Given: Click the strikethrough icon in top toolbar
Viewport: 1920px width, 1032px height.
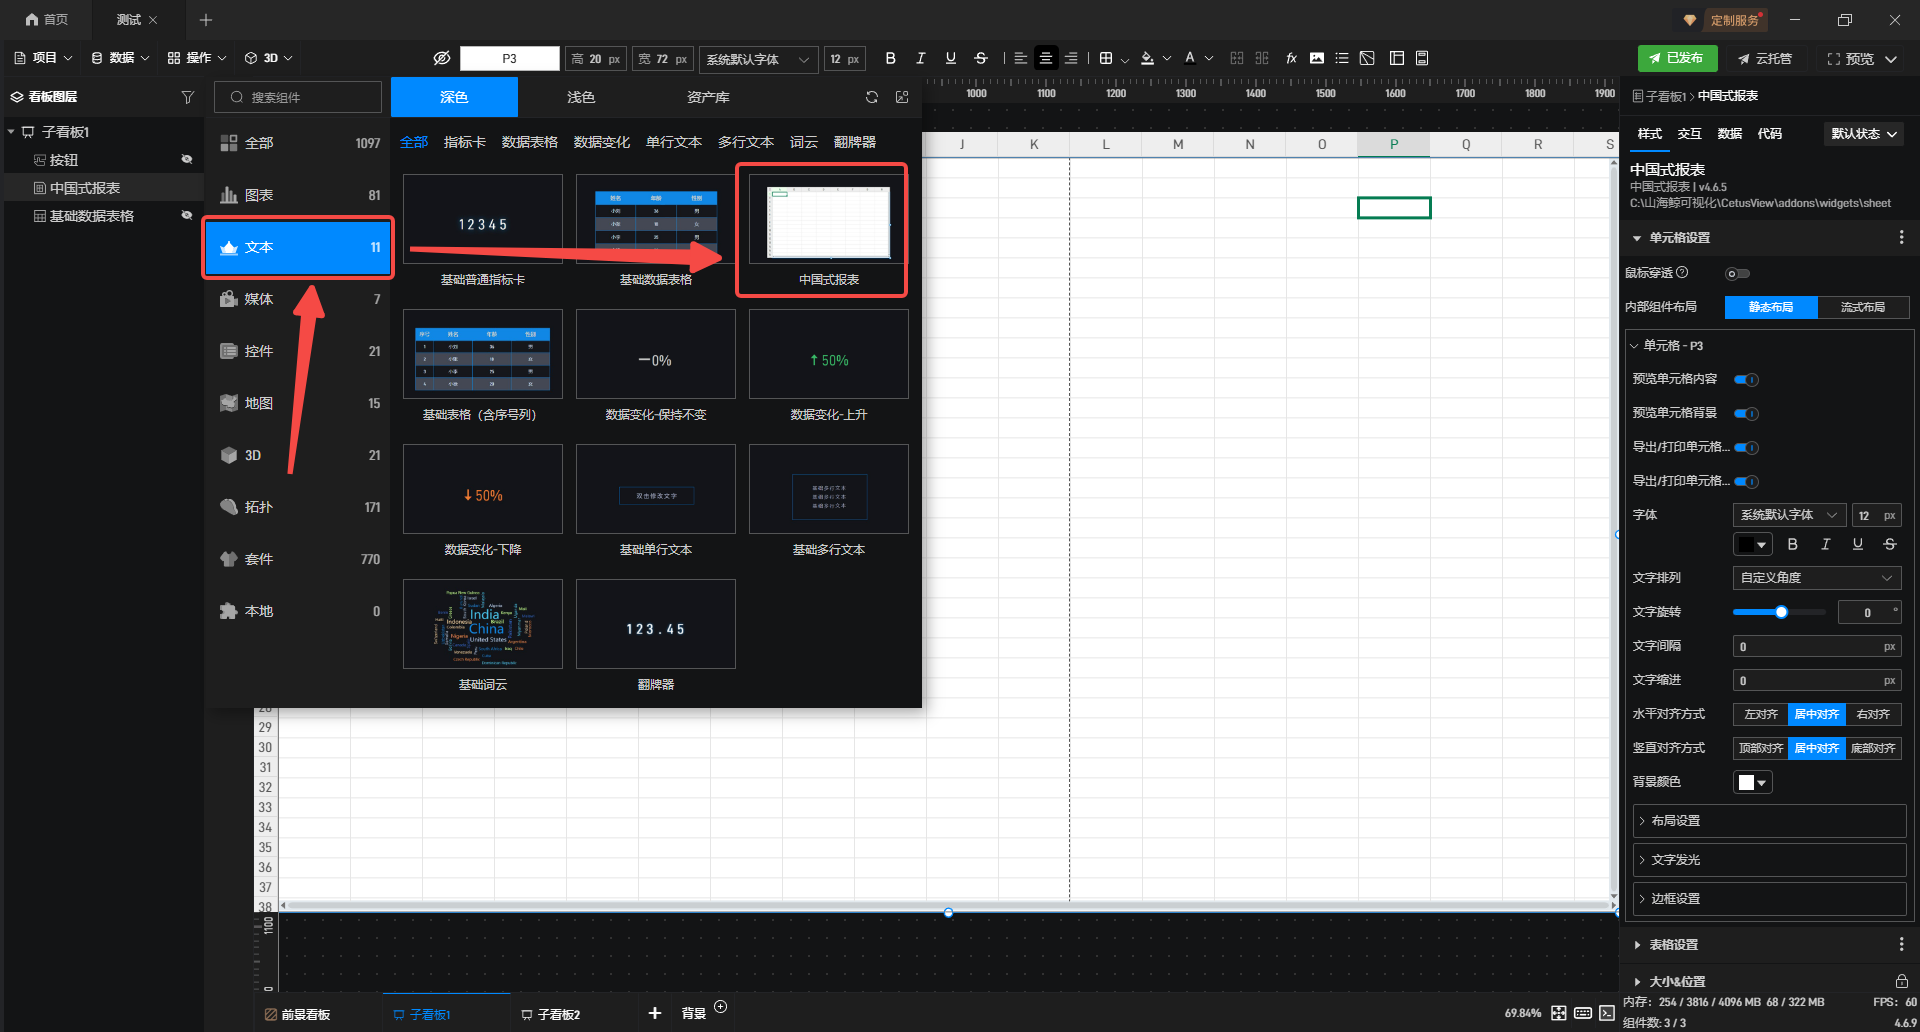Looking at the screenshot, I should coord(981,58).
